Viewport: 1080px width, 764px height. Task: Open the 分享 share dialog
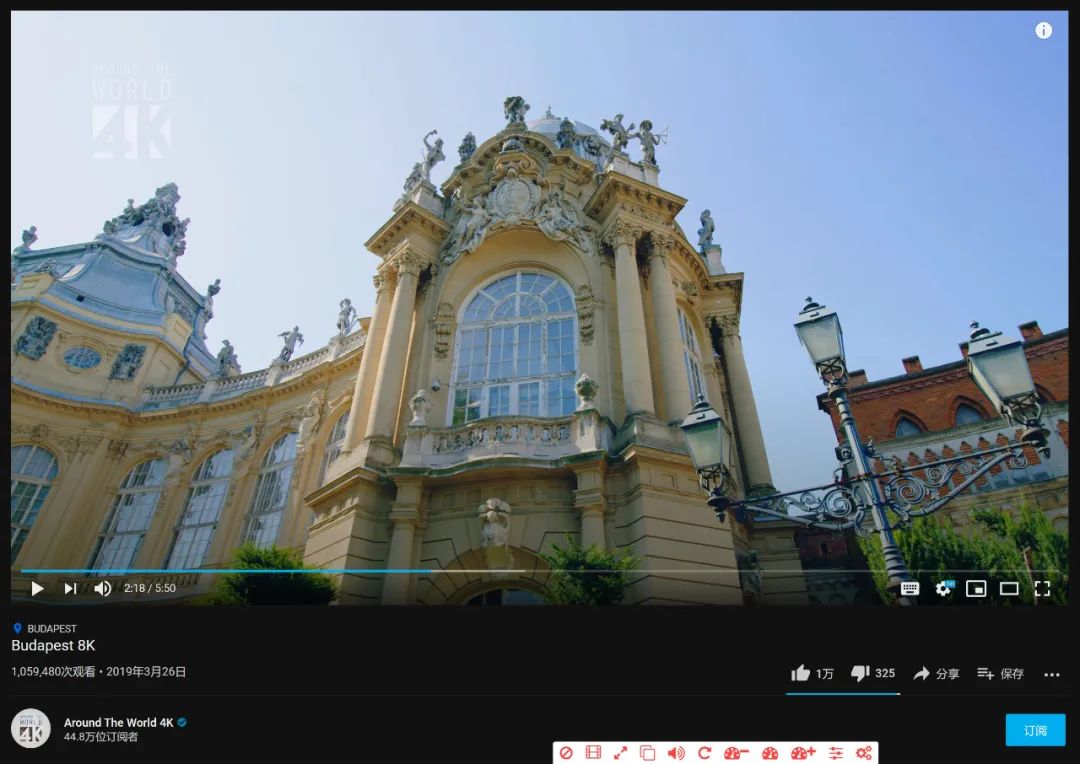click(936, 673)
